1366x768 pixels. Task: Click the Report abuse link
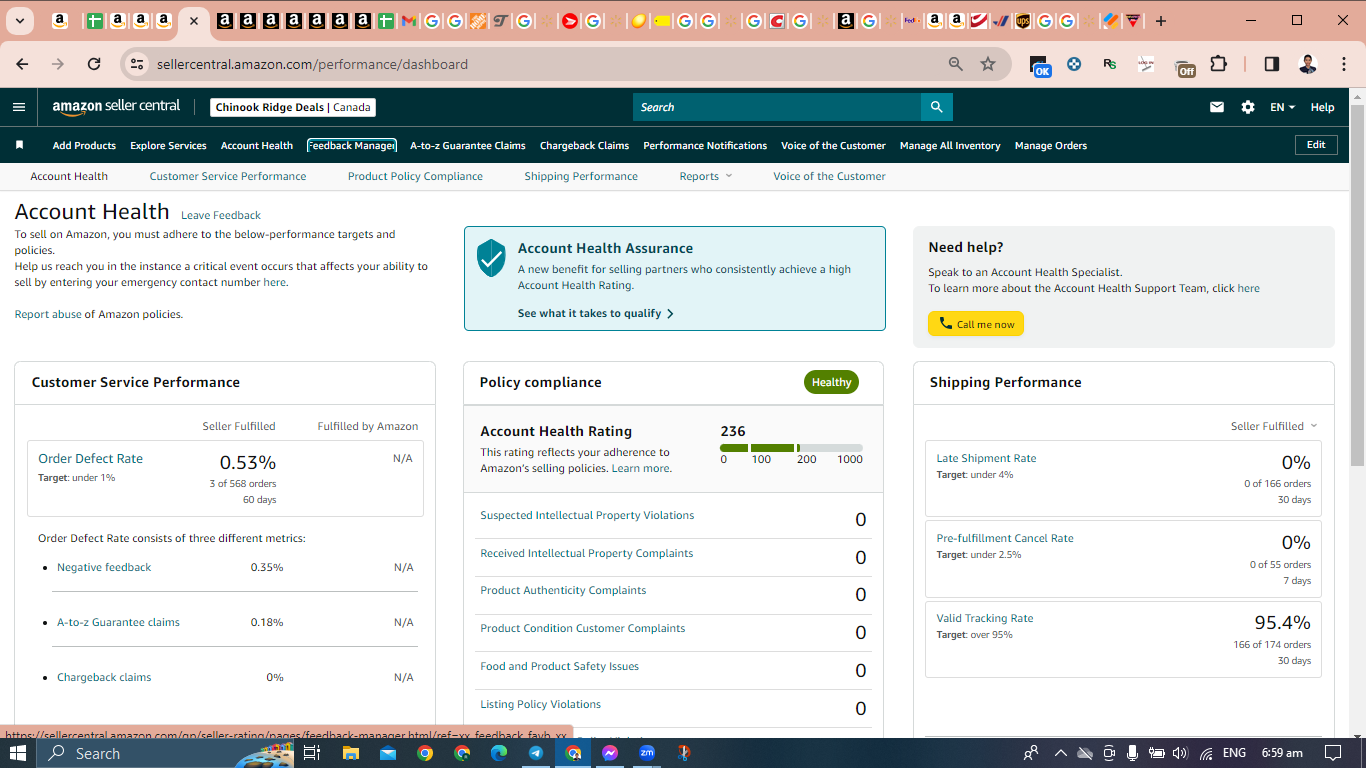pyautogui.click(x=48, y=314)
